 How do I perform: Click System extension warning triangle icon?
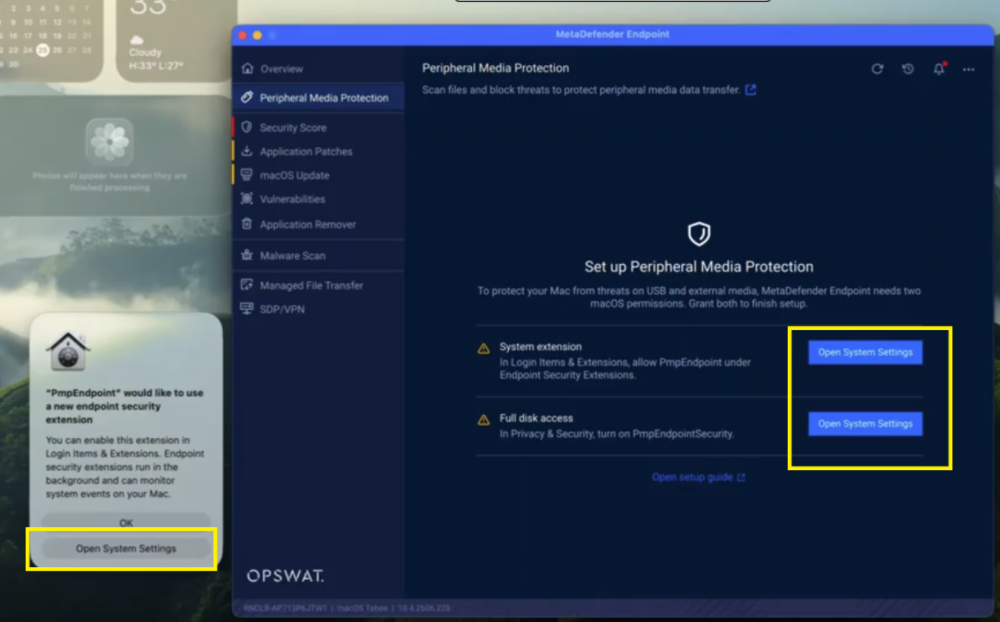(484, 348)
